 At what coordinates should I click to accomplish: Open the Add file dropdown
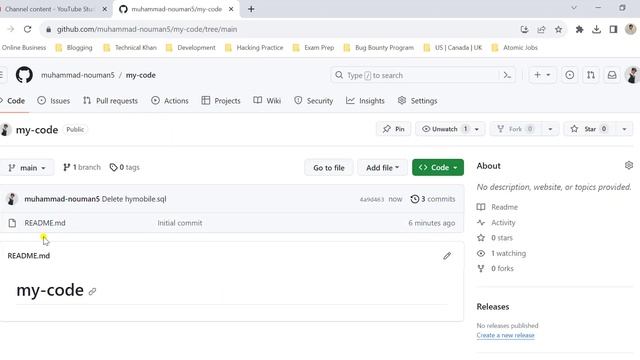pos(382,167)
